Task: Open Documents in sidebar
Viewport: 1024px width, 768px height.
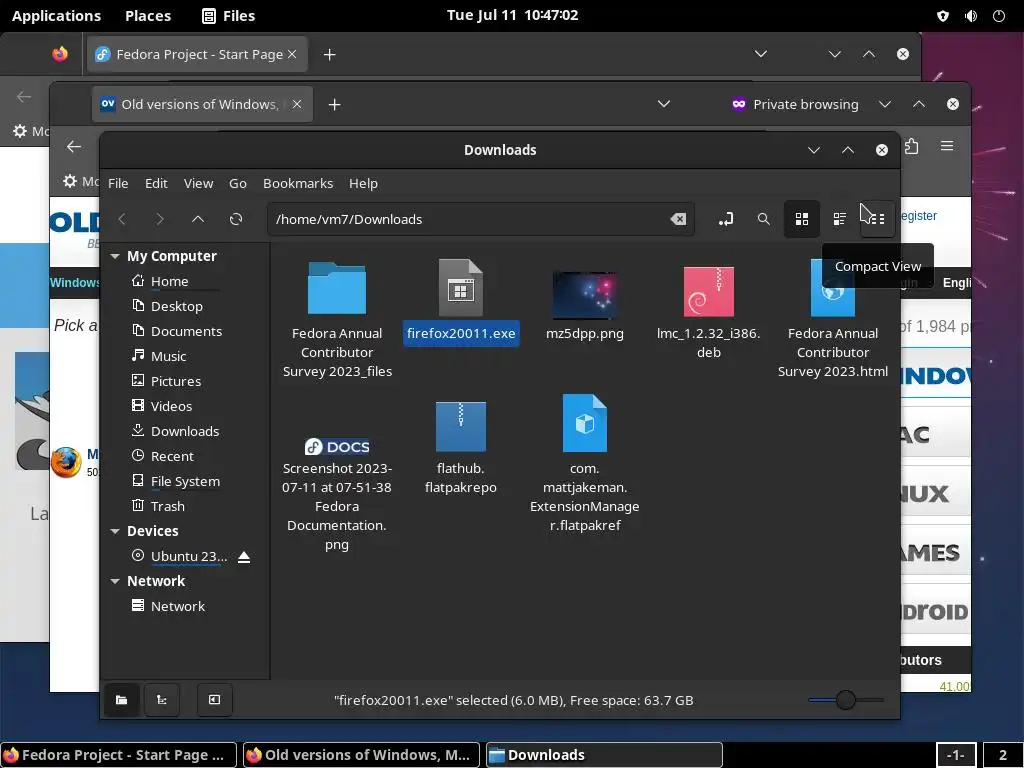Action: click(x=186, y=331)
